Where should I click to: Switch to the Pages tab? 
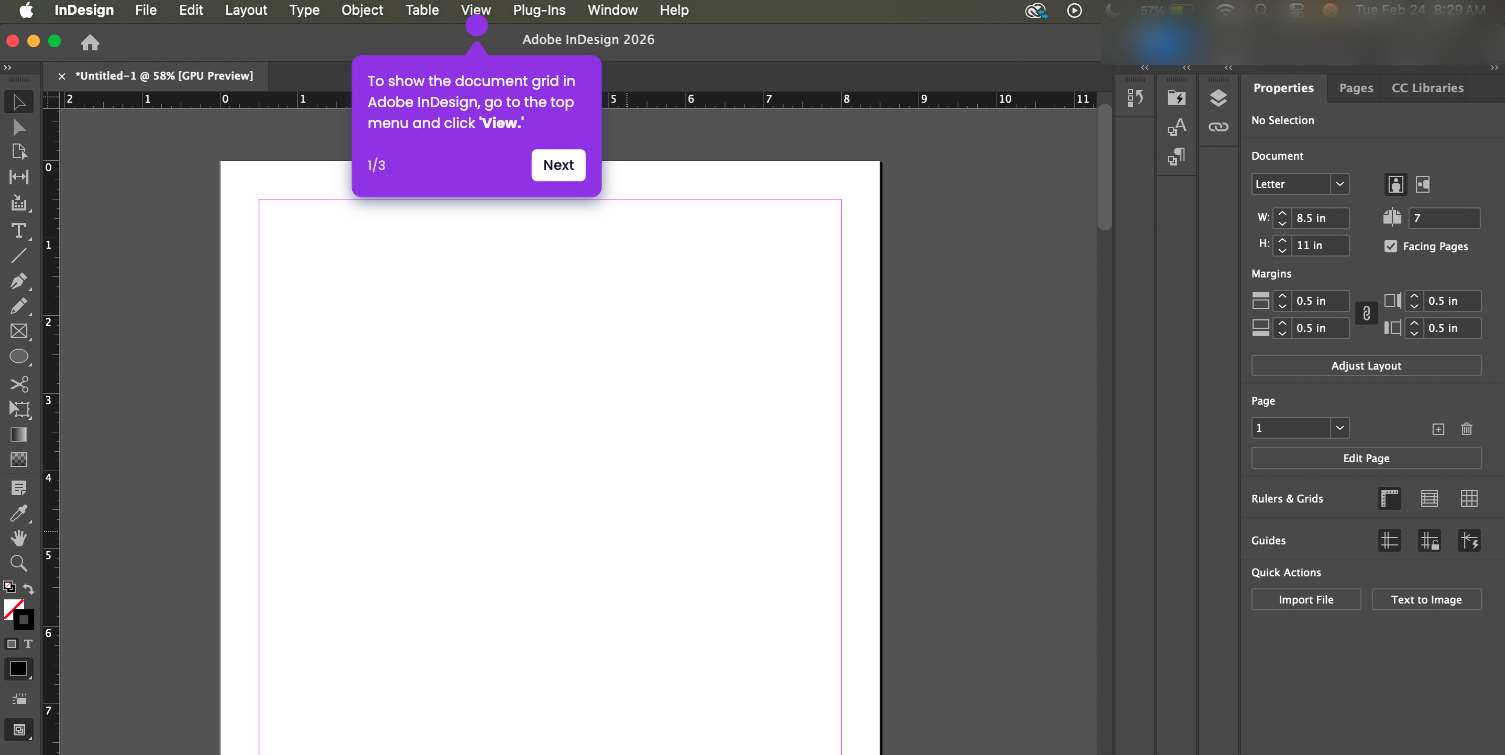[1356, 88]
